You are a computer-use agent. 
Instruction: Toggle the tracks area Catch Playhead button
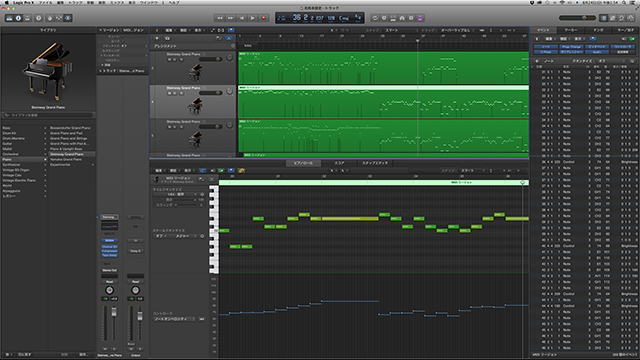click(231, 30)
